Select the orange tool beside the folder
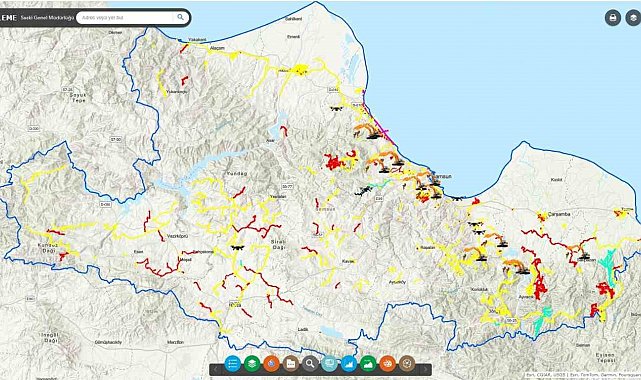This screenshot has width=641, height=380. tap(271, 363)
